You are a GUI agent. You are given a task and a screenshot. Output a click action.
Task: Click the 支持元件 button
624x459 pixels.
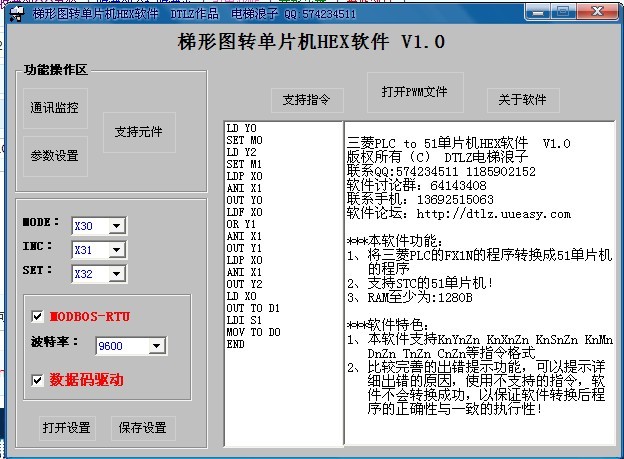(138, 132)
